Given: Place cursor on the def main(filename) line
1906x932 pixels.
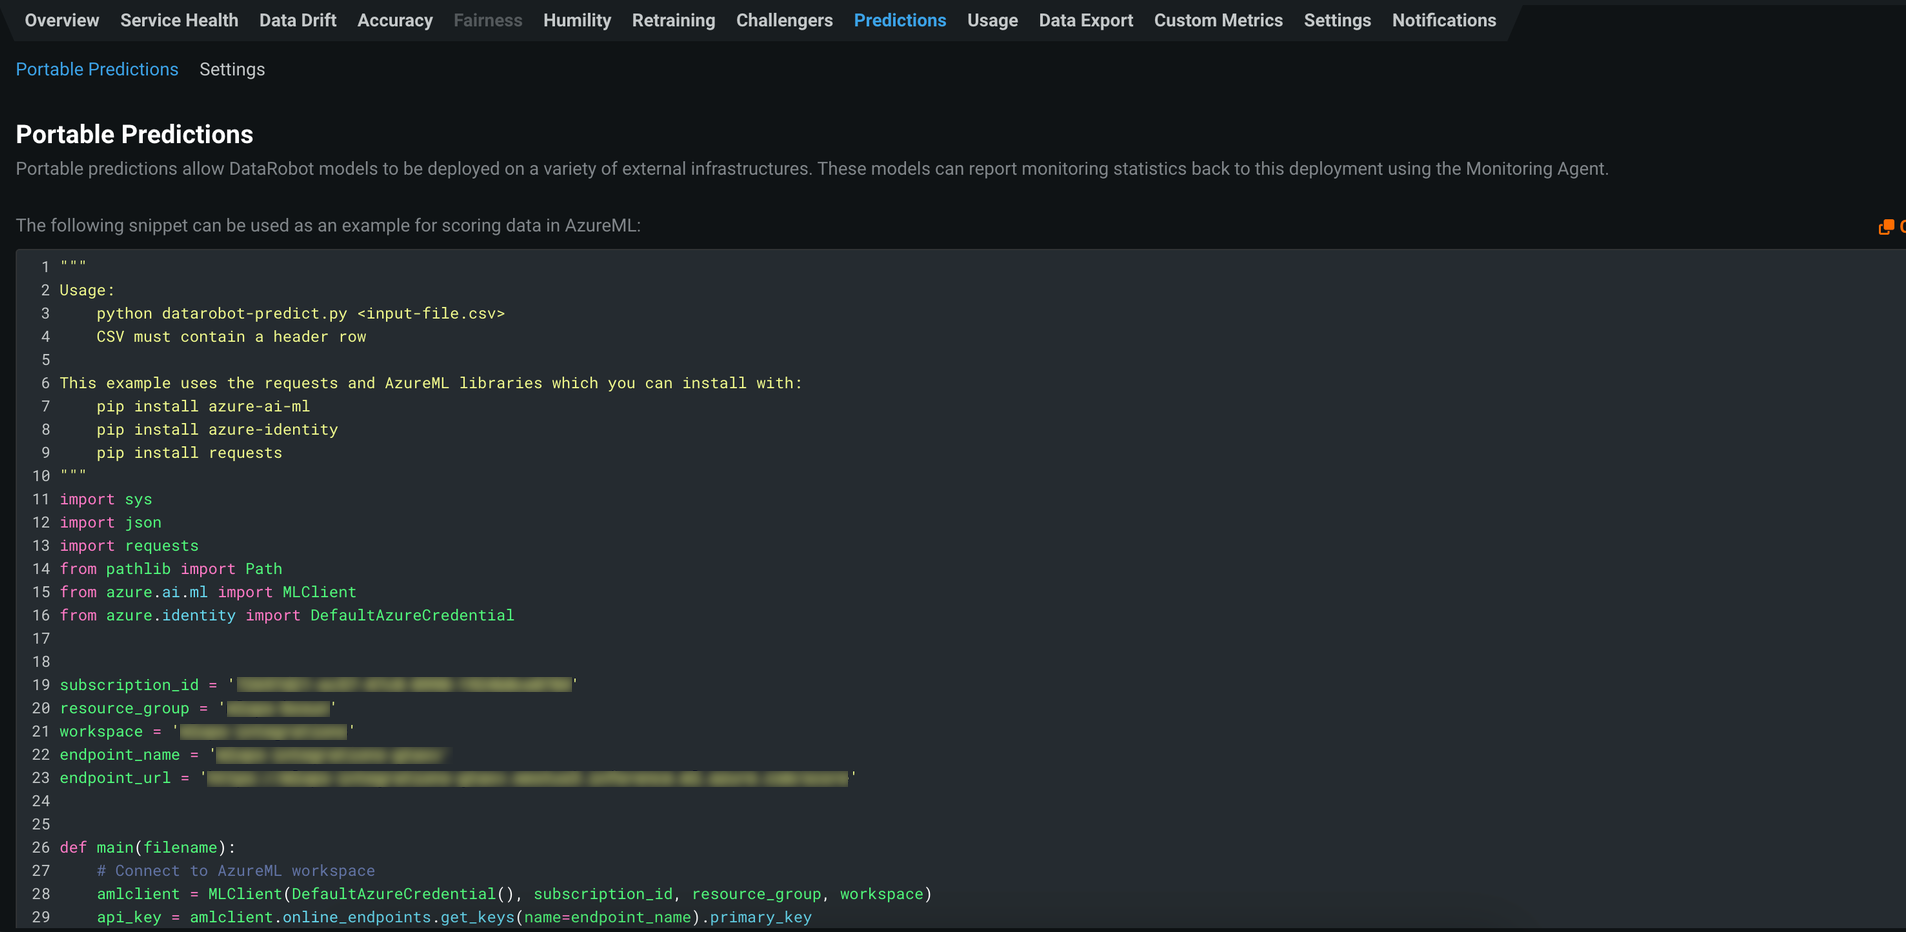Looking at the screenshot, I should (147, 847).
